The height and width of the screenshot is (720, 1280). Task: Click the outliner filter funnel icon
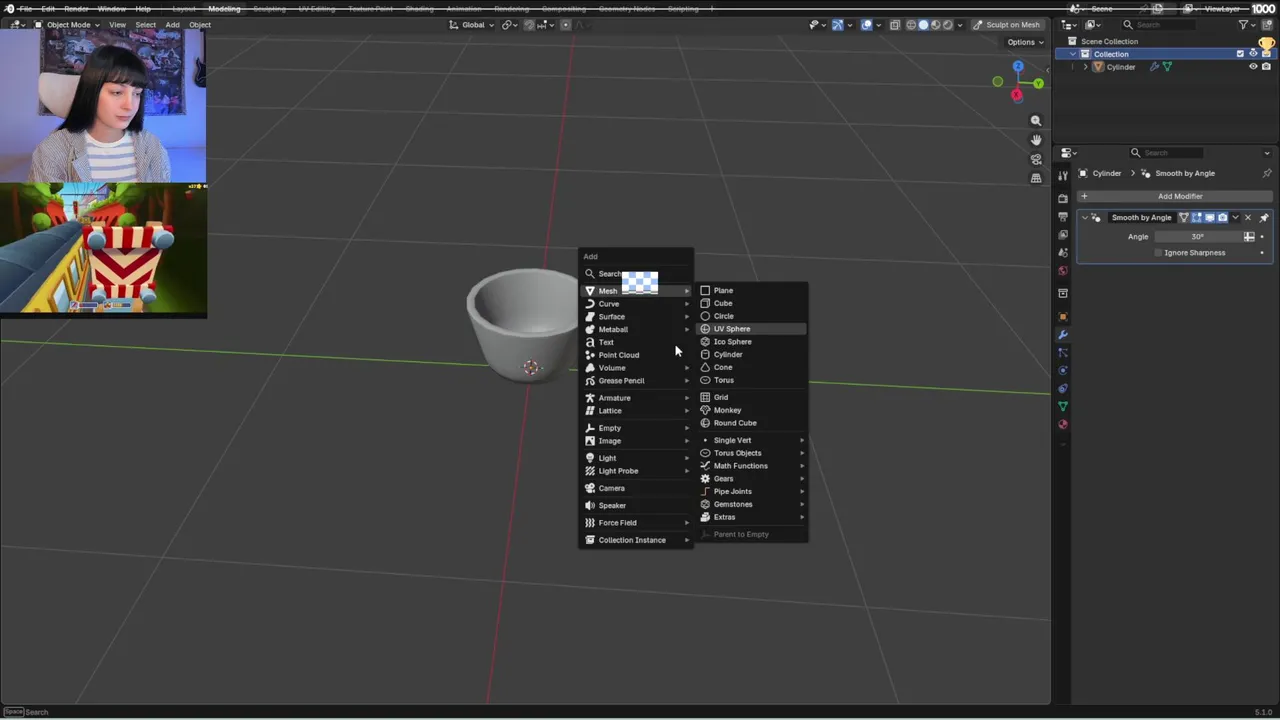pyautogui.click(x=1244, y=25)
